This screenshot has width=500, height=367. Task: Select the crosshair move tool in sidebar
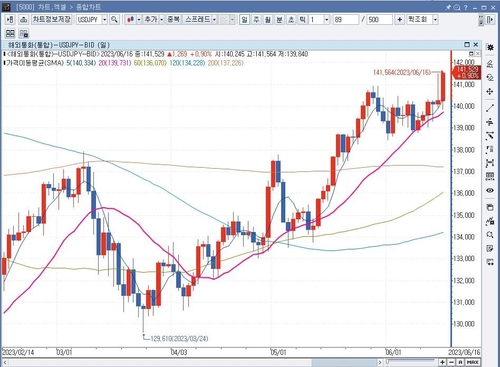tap(490, 91)
